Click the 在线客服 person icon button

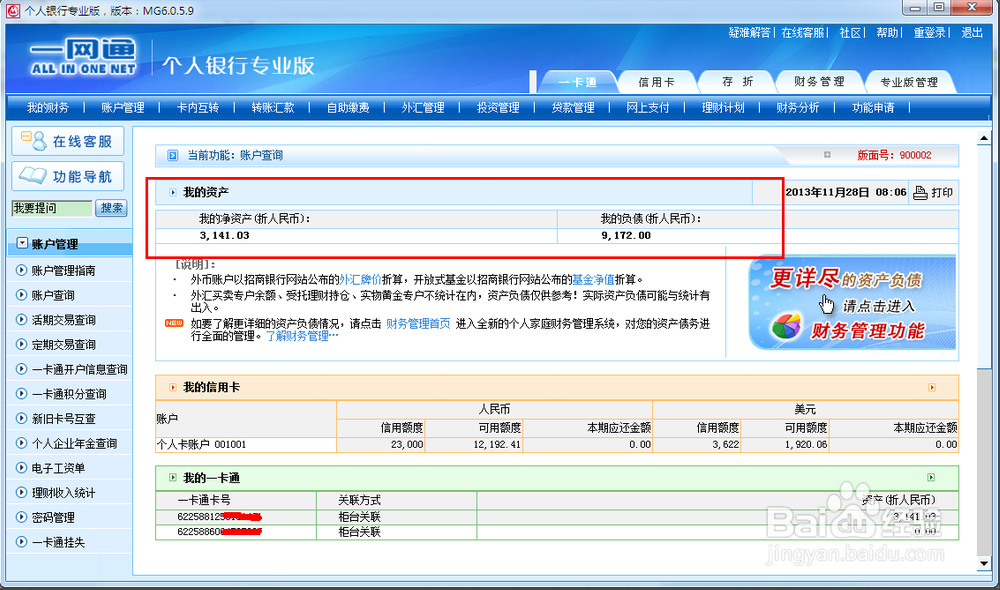[x=68, y=141]
